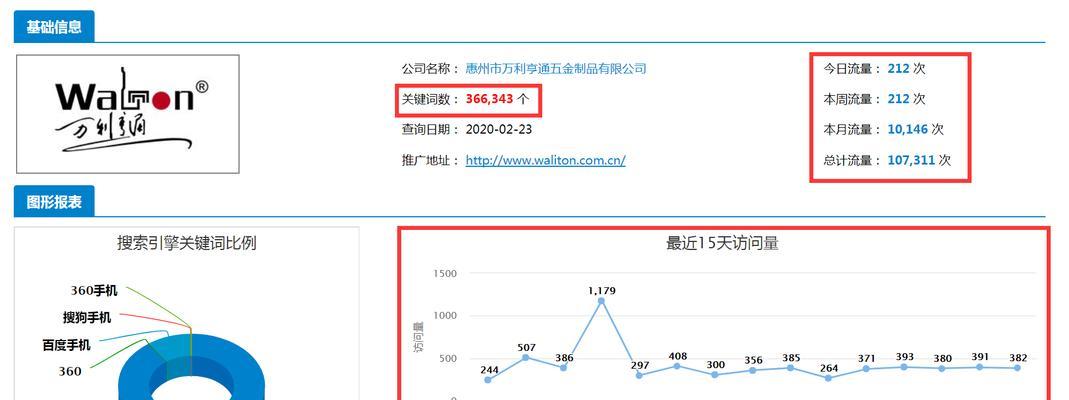Click the 1500 y-axis label
The width and height of the screenshot is (1069, 400).
coord(445,273)
